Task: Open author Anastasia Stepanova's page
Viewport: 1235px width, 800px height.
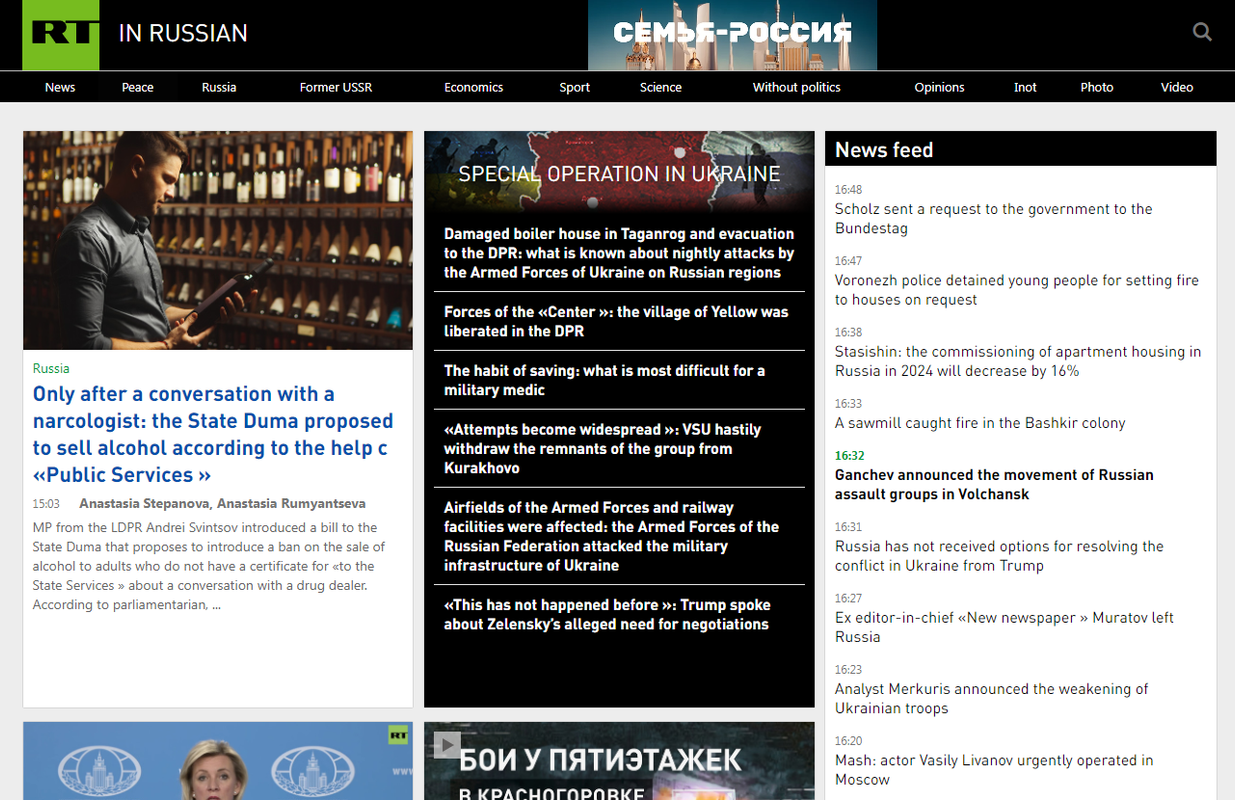Action: 144,503
